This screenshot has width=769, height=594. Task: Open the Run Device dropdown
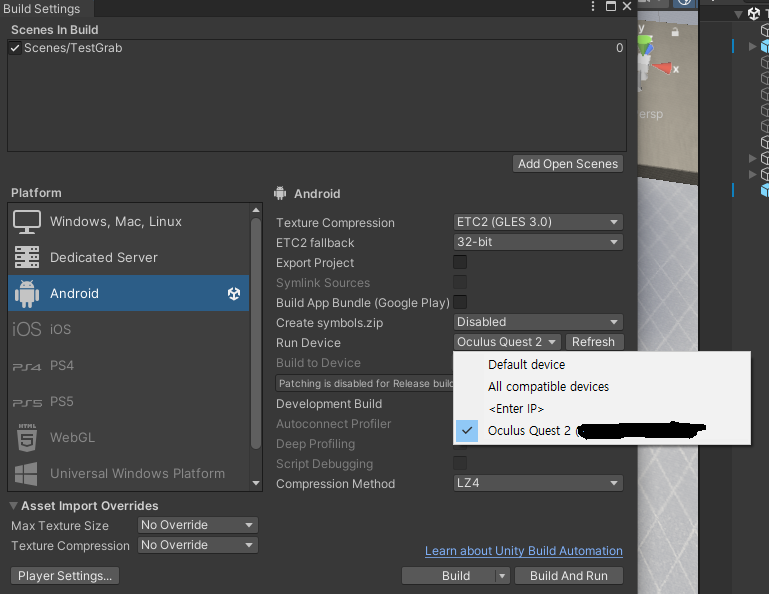(507, 341)
